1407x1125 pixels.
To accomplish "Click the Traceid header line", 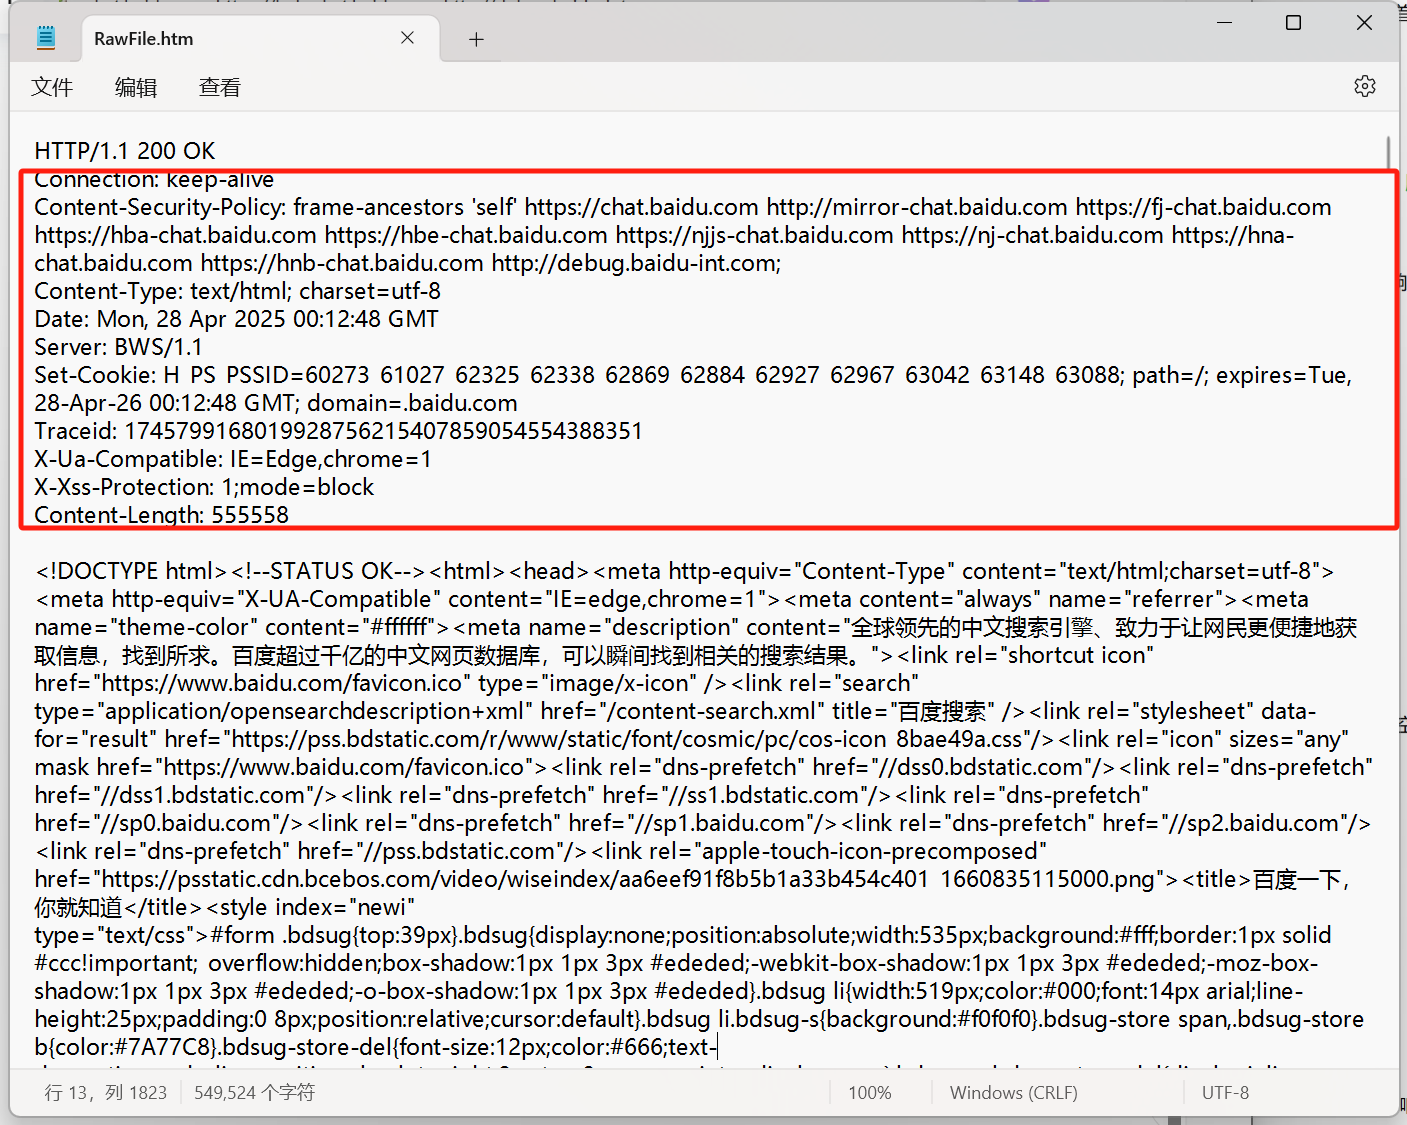I will (x=338, y=431).
